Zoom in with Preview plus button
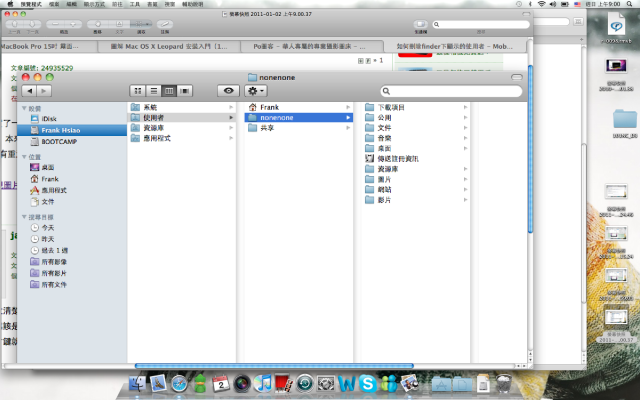The height and width of the screenshot is (400, 640). 73,24
